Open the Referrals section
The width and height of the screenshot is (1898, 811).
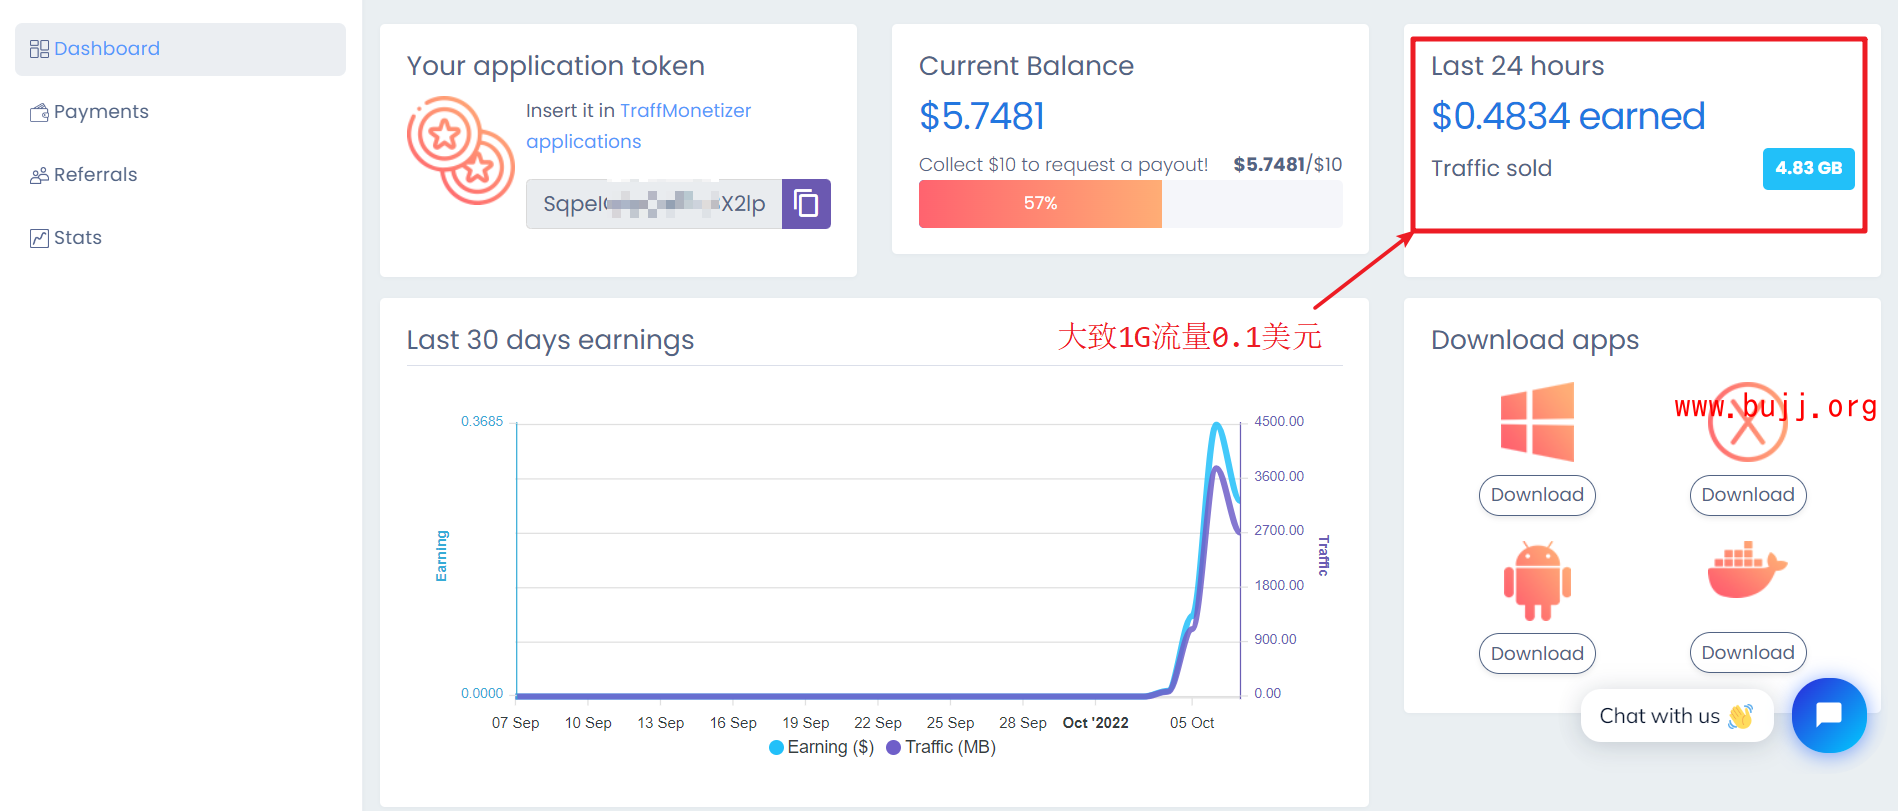(95, 175)
